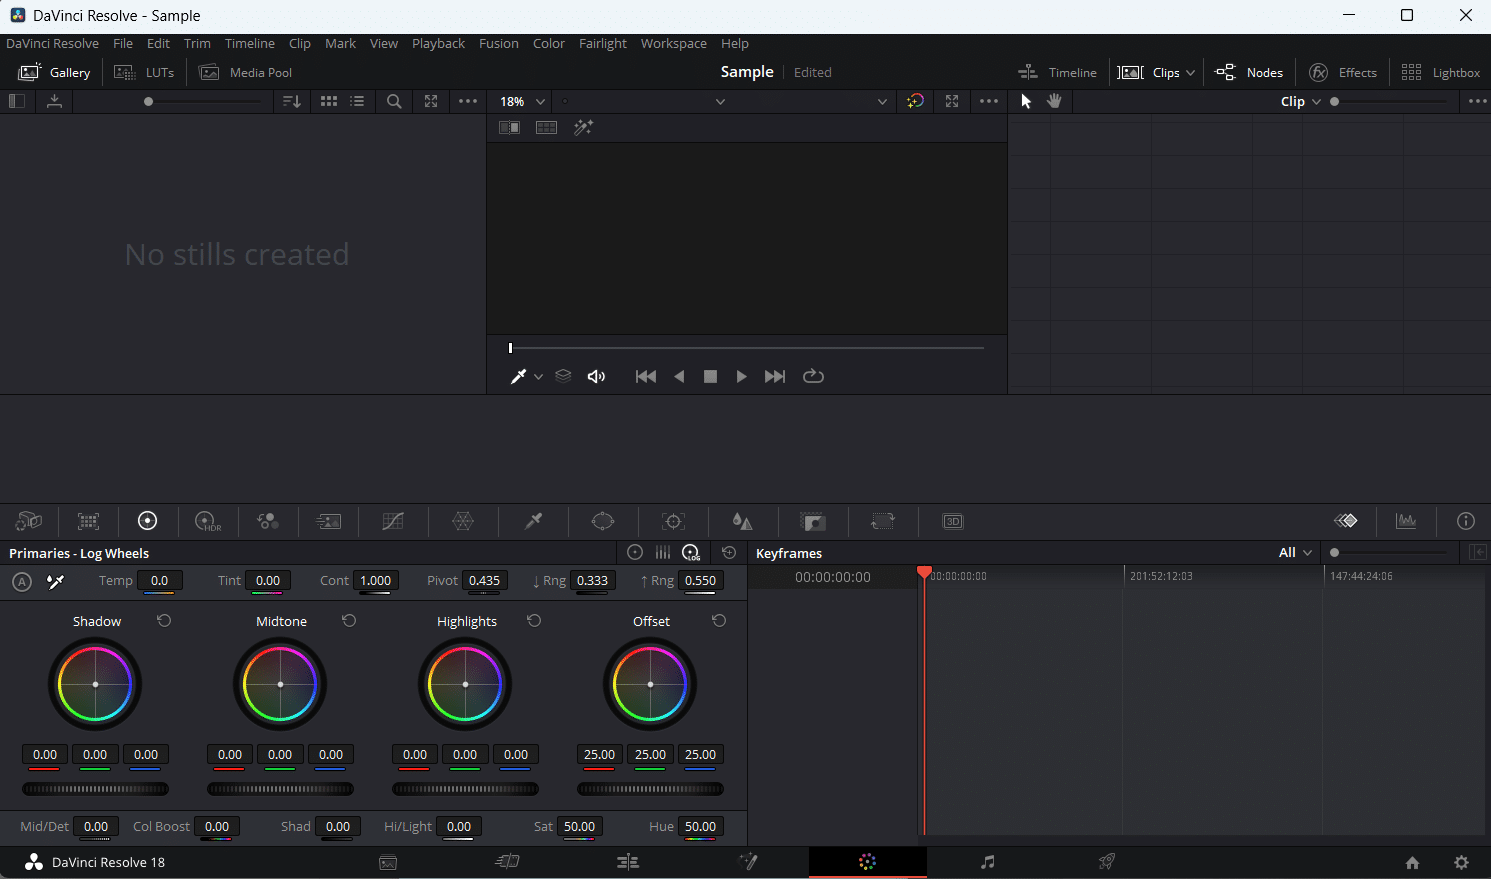The image size is (1491, 879).
Task: Select the Tracker palette icon
Action: (x=673, y=521)
